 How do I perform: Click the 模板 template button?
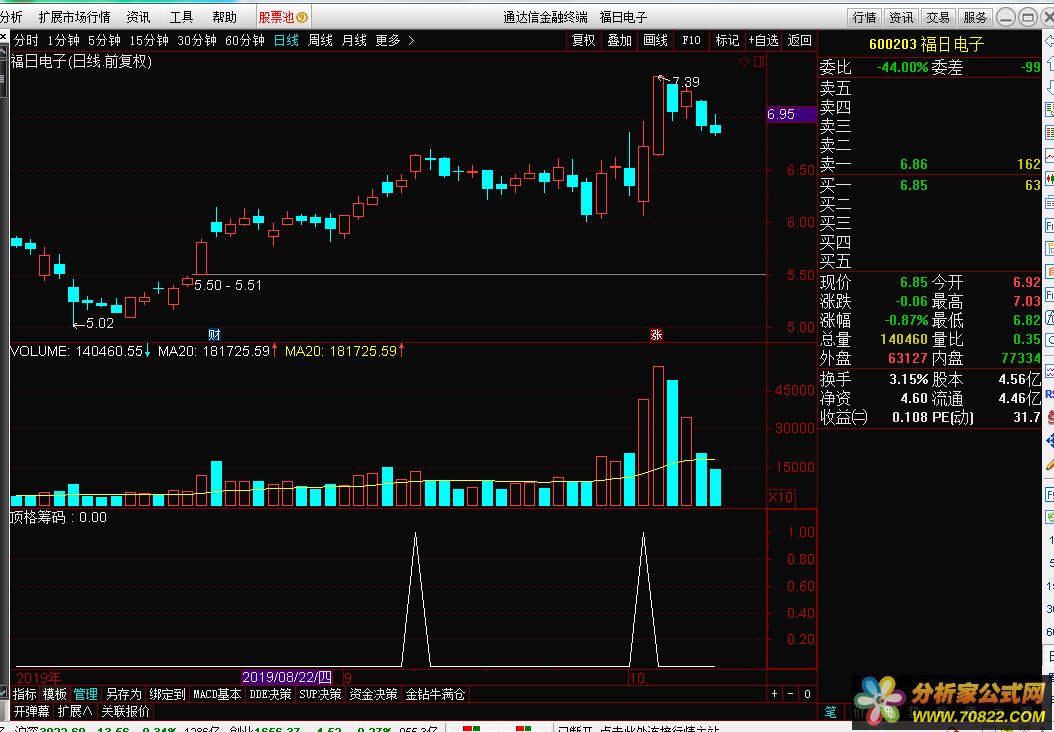pos(55,694)
